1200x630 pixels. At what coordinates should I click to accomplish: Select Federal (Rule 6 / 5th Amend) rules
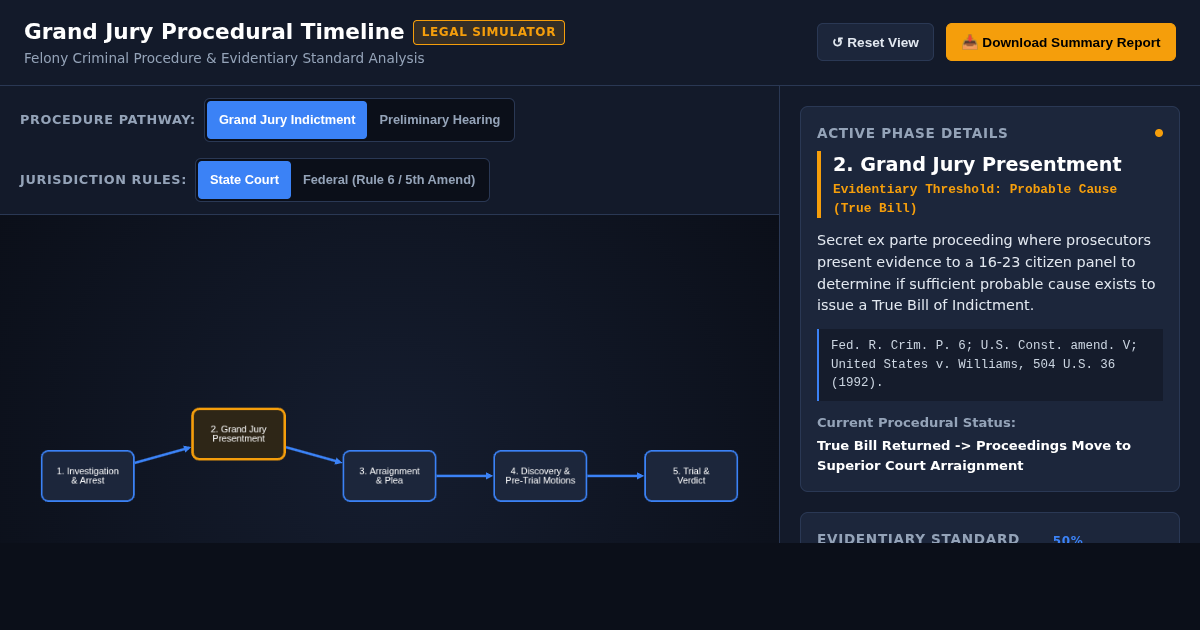pos(389,180)
